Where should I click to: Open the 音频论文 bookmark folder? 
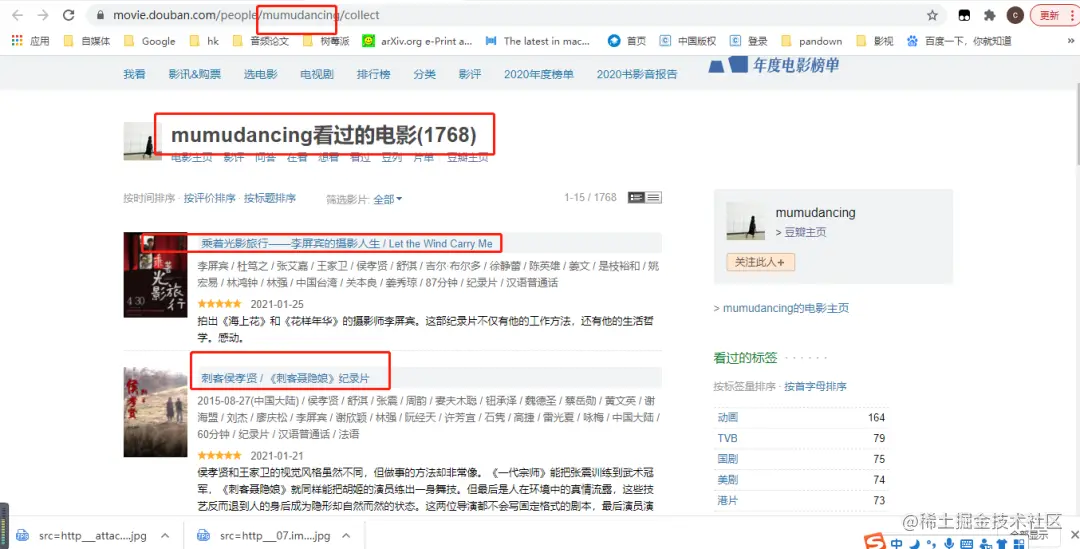[x=260, y=41]
